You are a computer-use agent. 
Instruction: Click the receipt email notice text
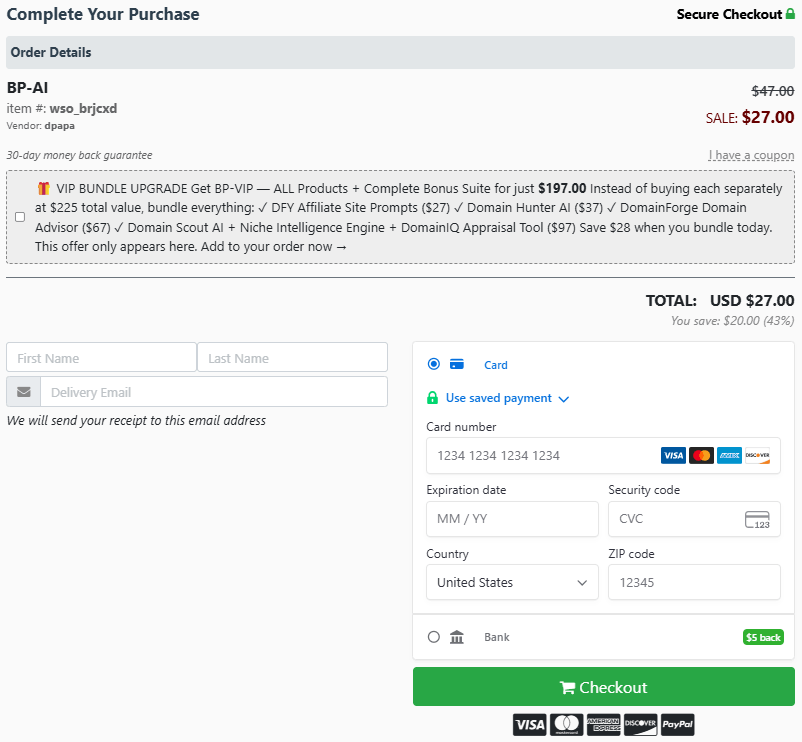pyautogui.click(x=136, y=421)
